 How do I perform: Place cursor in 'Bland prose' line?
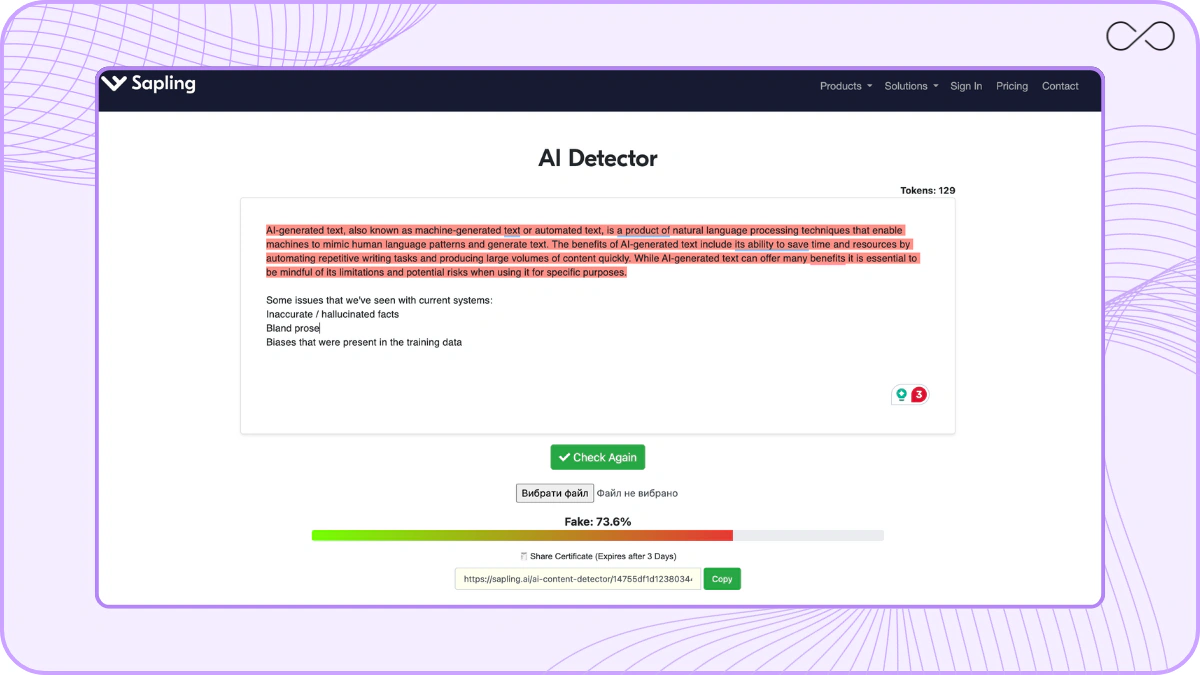click(293, 328)
